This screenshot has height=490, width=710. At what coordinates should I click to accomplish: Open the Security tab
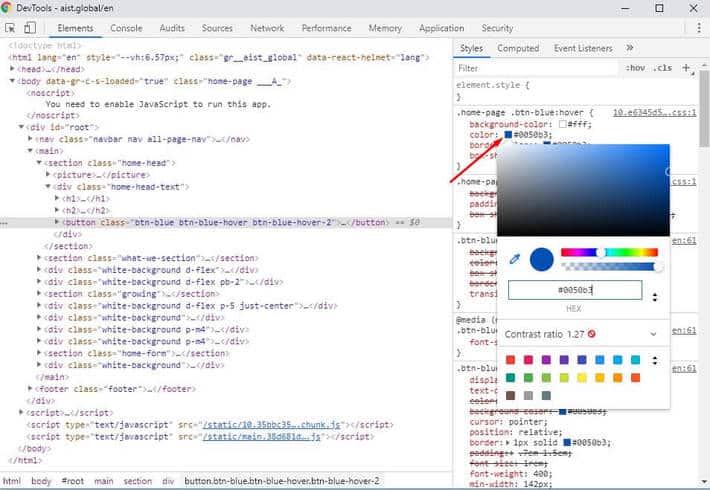(497, 28)
